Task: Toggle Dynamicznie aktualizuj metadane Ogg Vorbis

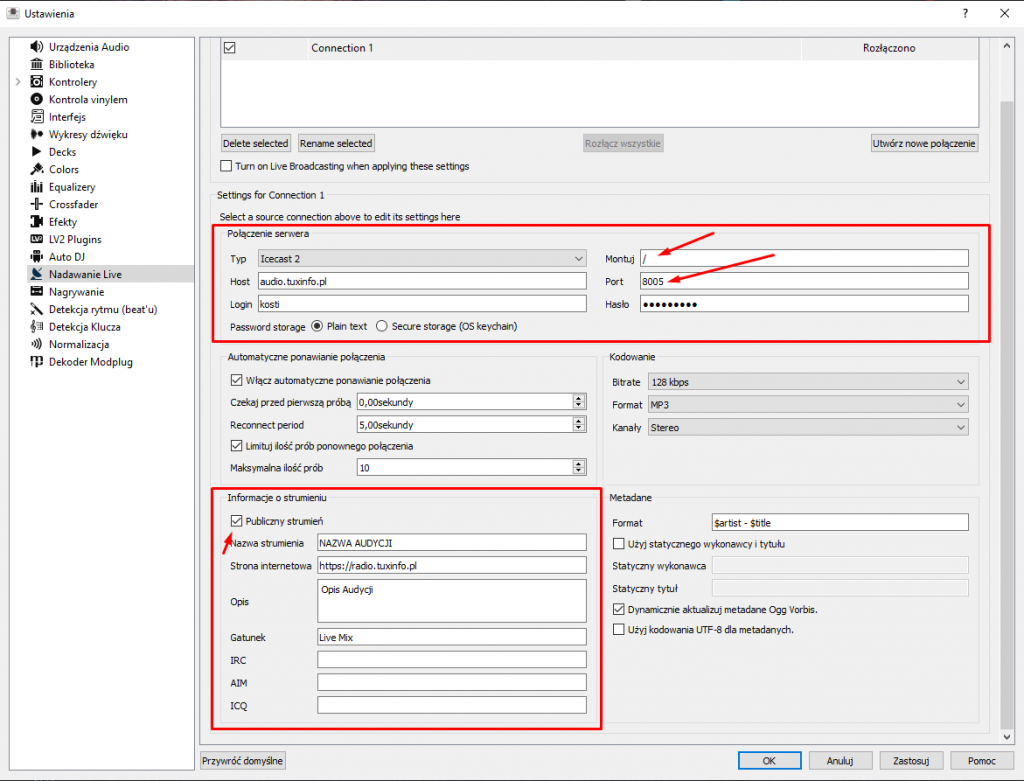Action: tap(618, 609)
